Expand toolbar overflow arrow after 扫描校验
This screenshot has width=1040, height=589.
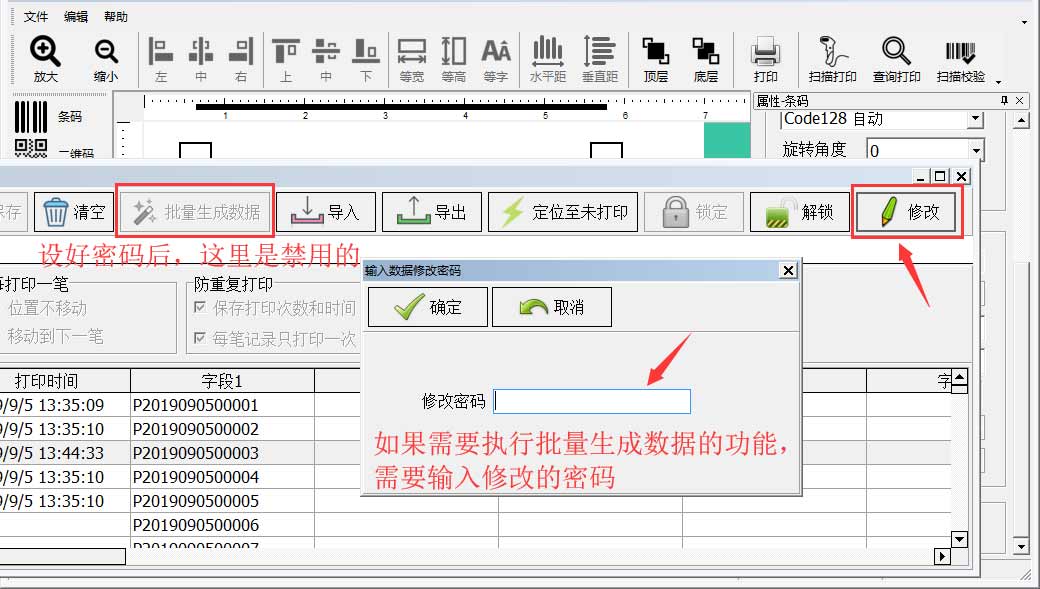998,80
